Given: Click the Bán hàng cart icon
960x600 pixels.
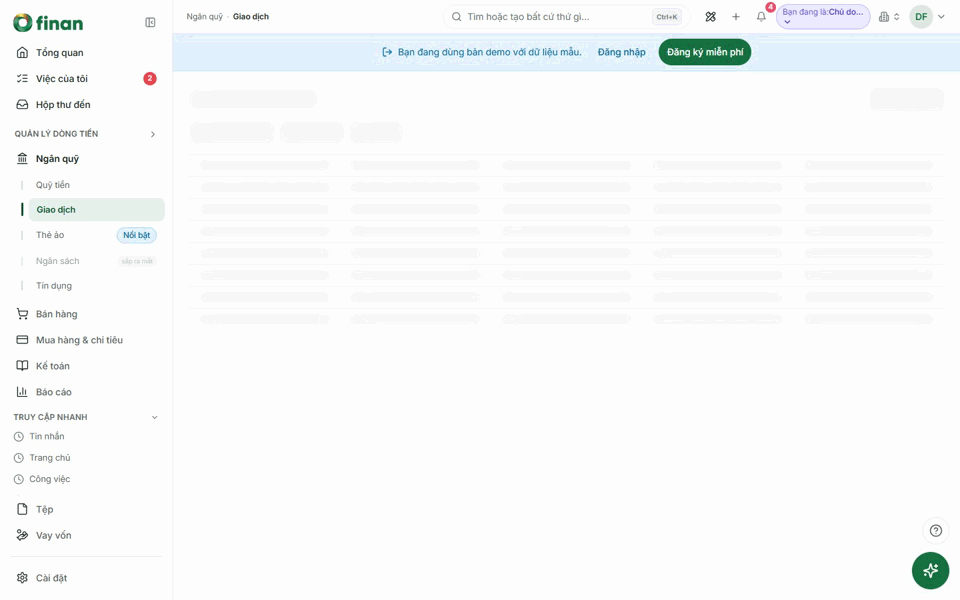Looking at the screenshot, I should click(x=22, y=314).
